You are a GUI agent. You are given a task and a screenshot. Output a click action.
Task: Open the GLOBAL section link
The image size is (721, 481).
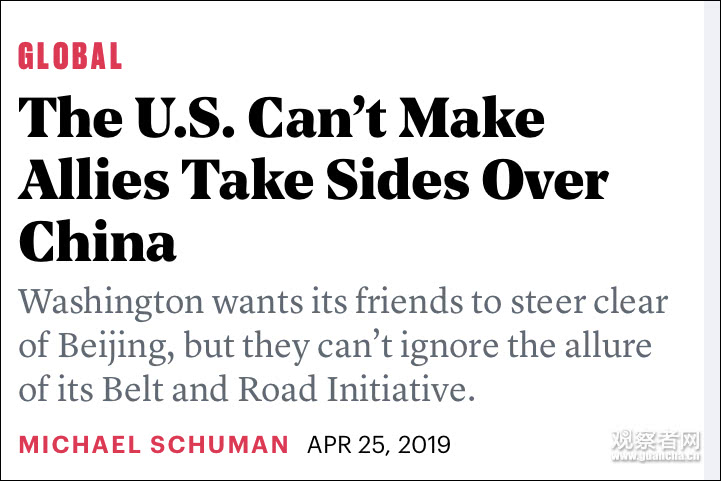70,56
